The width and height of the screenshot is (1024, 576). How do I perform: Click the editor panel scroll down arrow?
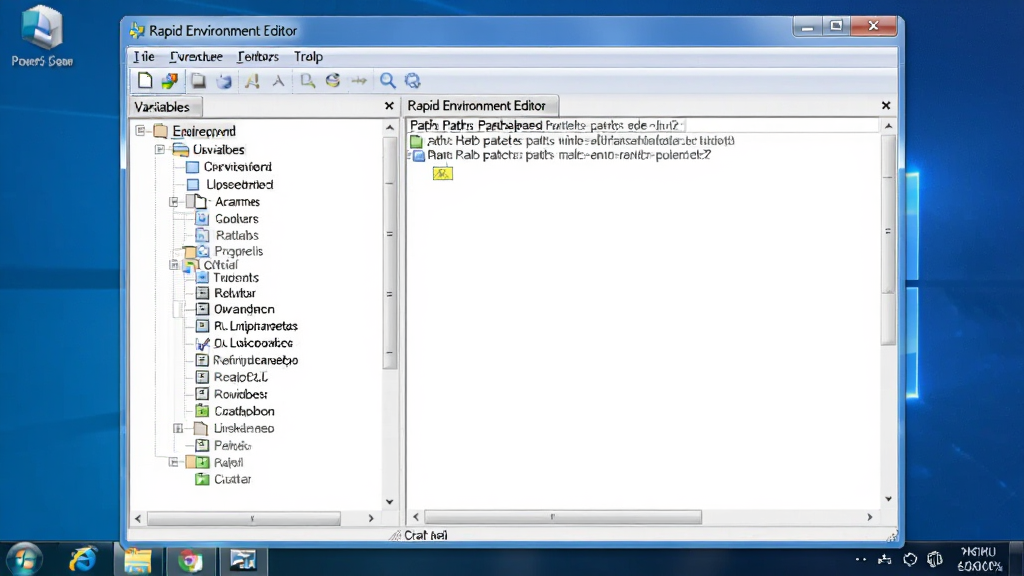point(888,499)
